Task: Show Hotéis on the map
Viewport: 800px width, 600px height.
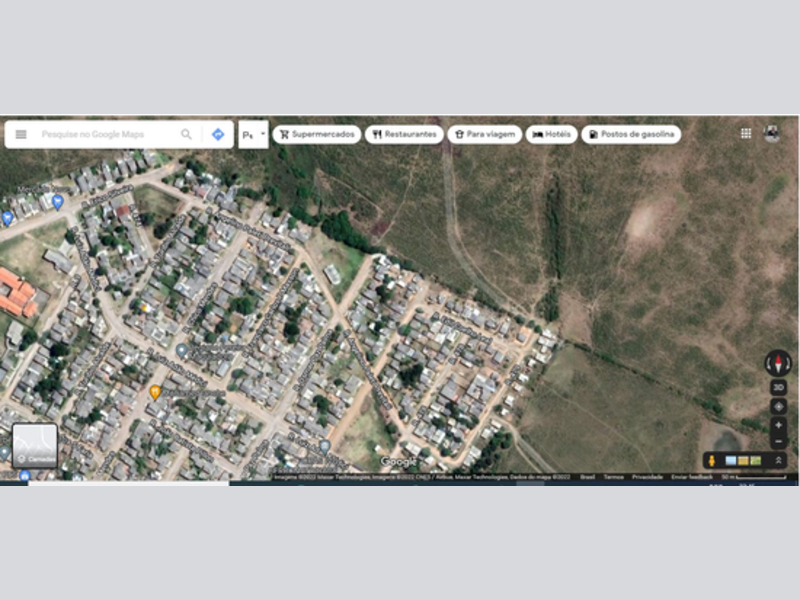Action: coord(552,134)
